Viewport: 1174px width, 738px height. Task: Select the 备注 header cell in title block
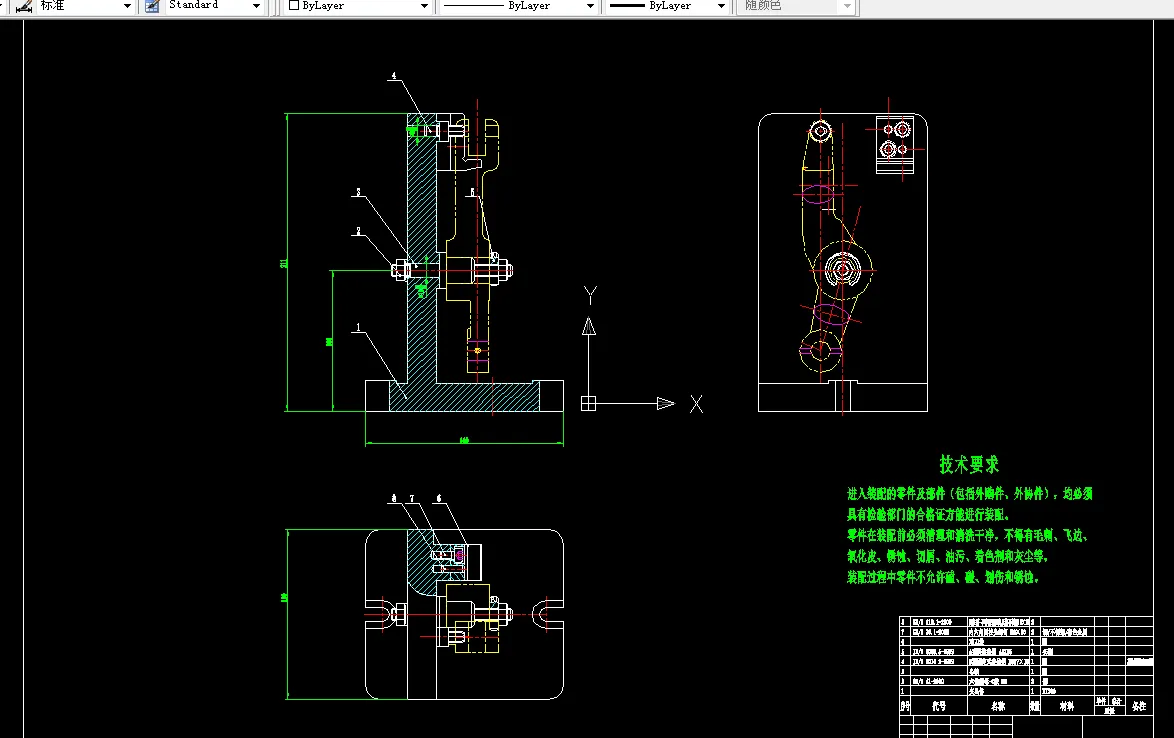pyautogui.click(x=1139, y=706)
